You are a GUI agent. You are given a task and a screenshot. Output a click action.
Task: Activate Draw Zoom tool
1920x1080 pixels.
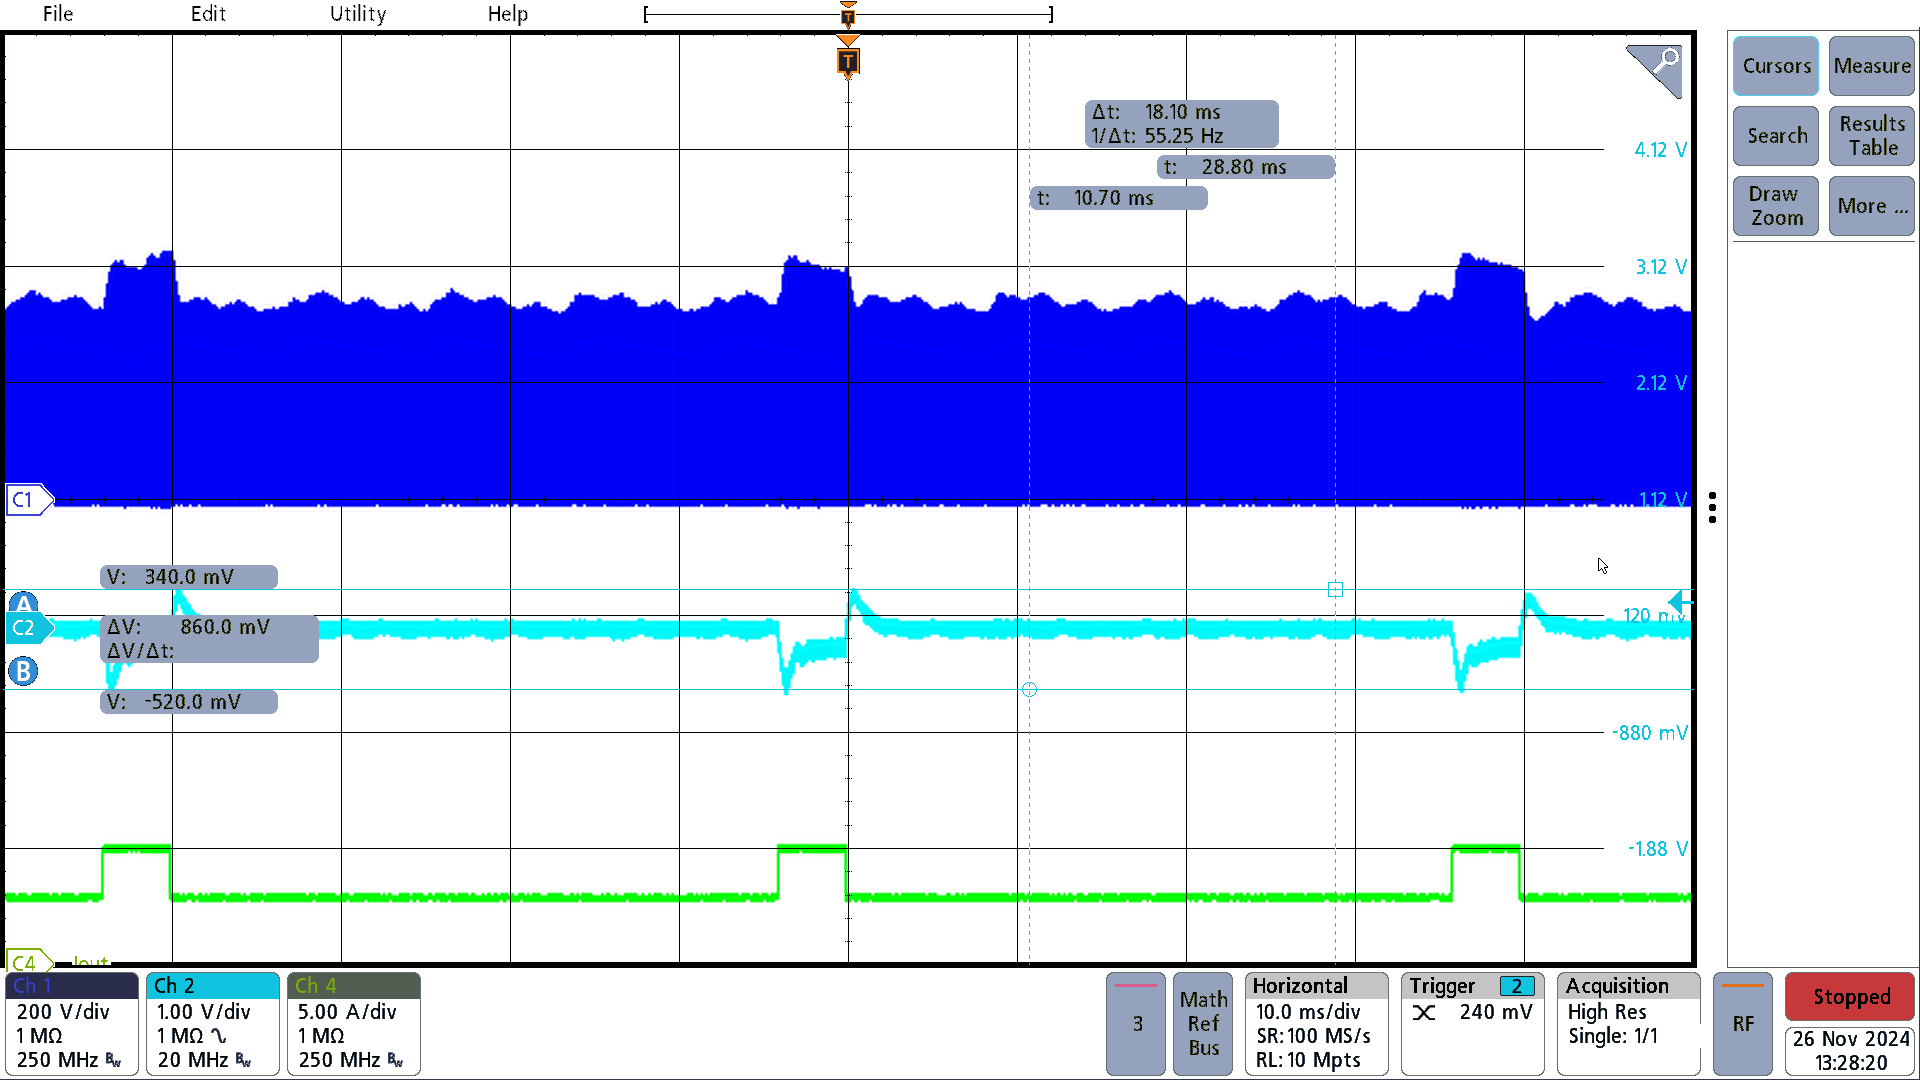[1776, 206]
